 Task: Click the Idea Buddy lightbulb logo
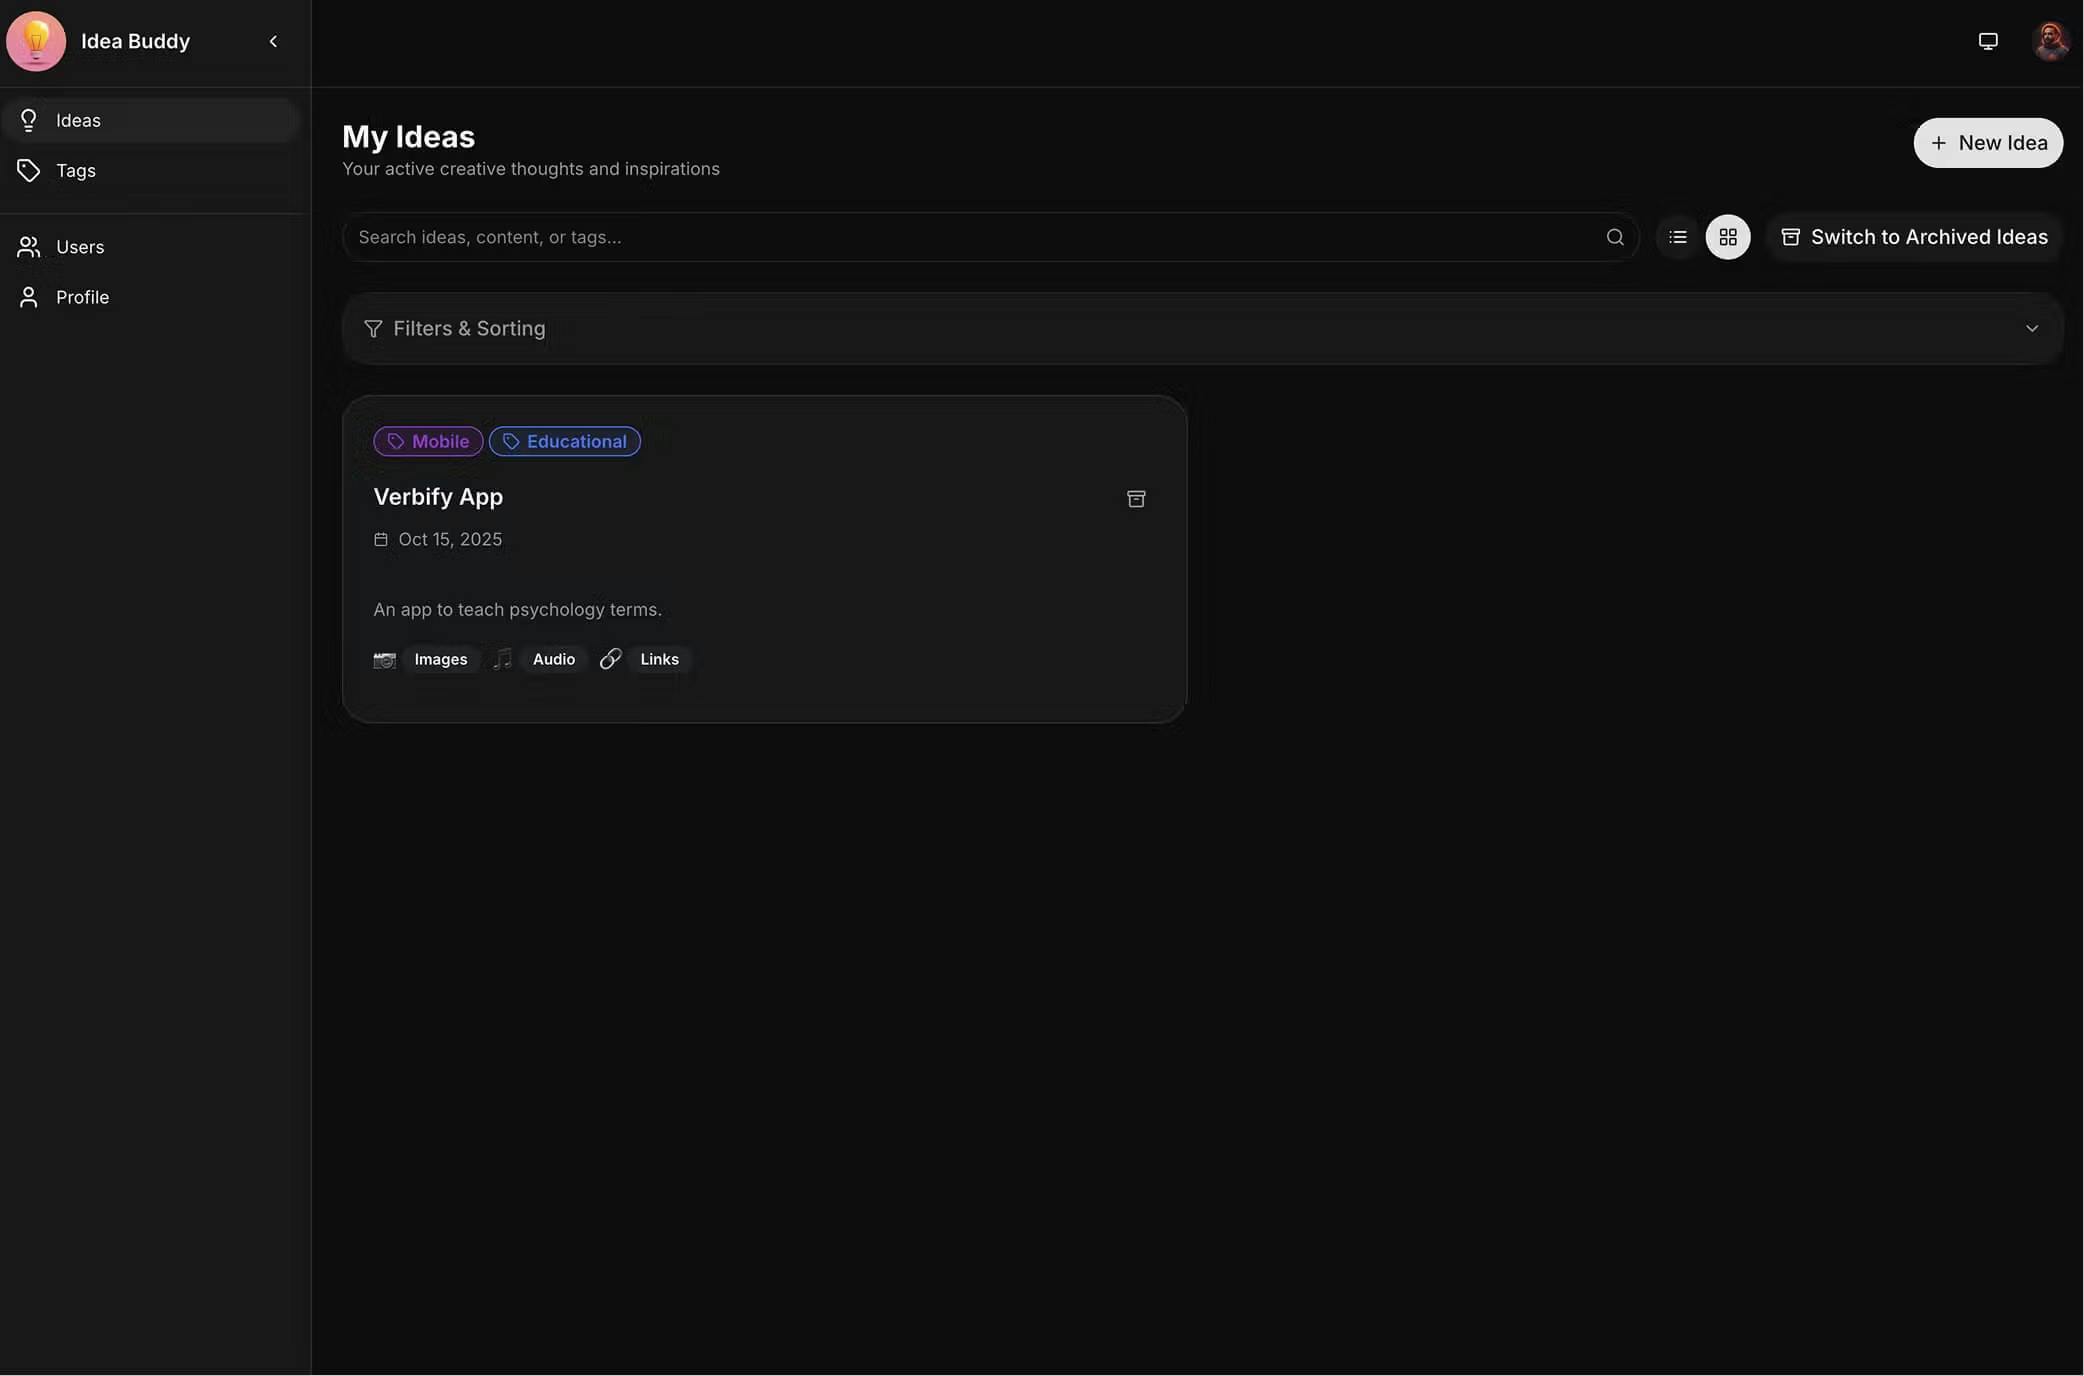pyautogui.click(x=36, y=41)
